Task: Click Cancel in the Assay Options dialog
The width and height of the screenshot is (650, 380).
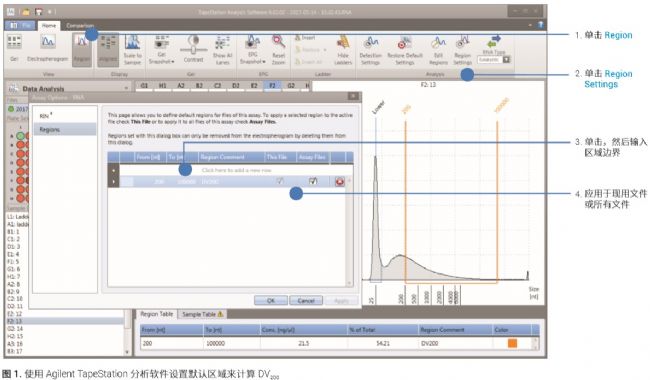Action: coord(306,301)
